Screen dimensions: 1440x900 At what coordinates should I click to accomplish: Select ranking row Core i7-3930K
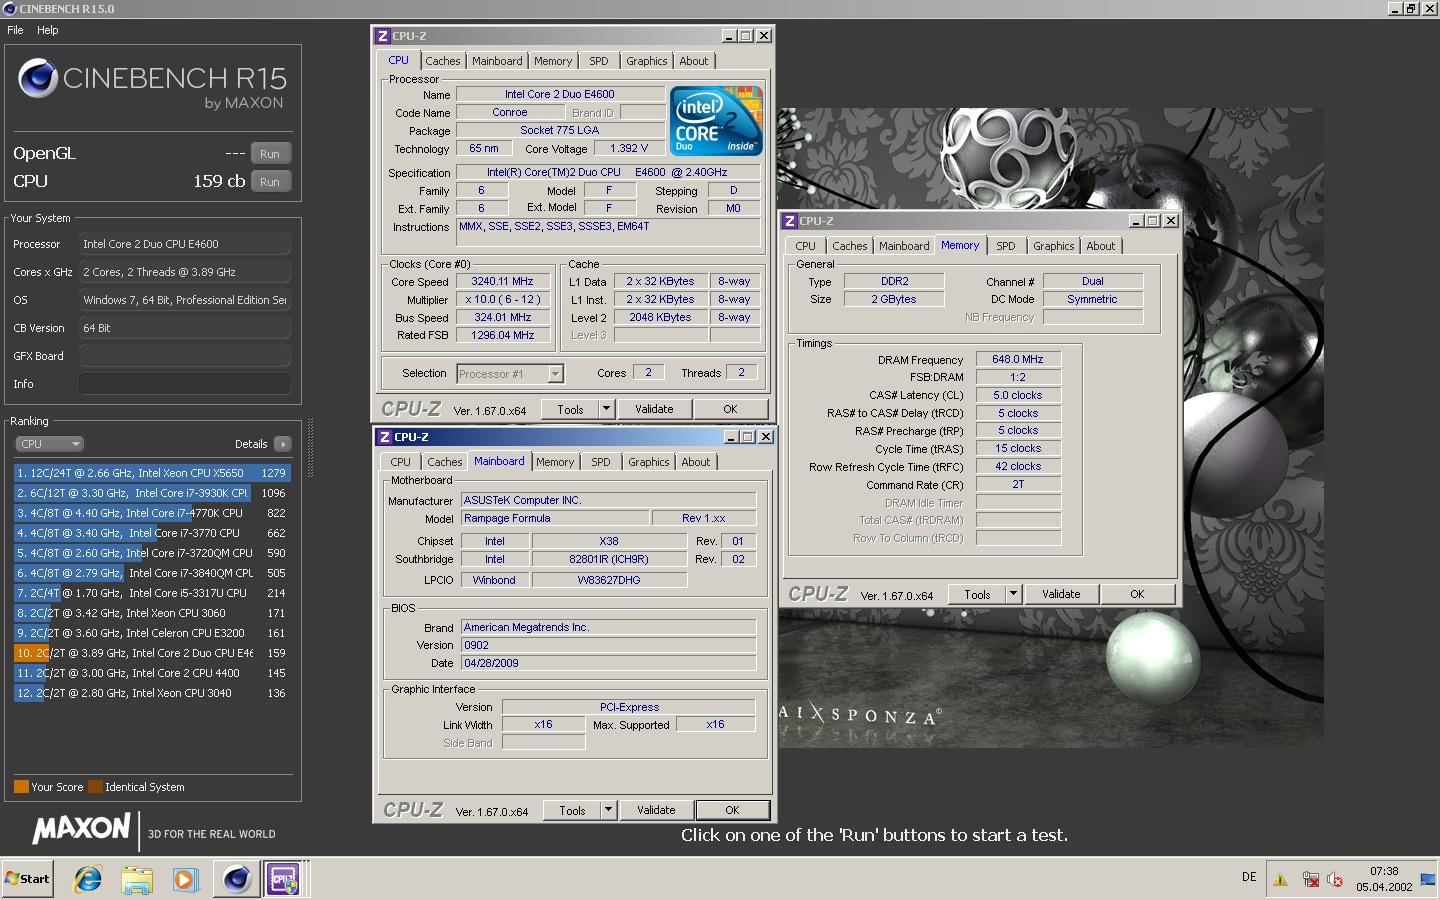click(x=152, y=493)
